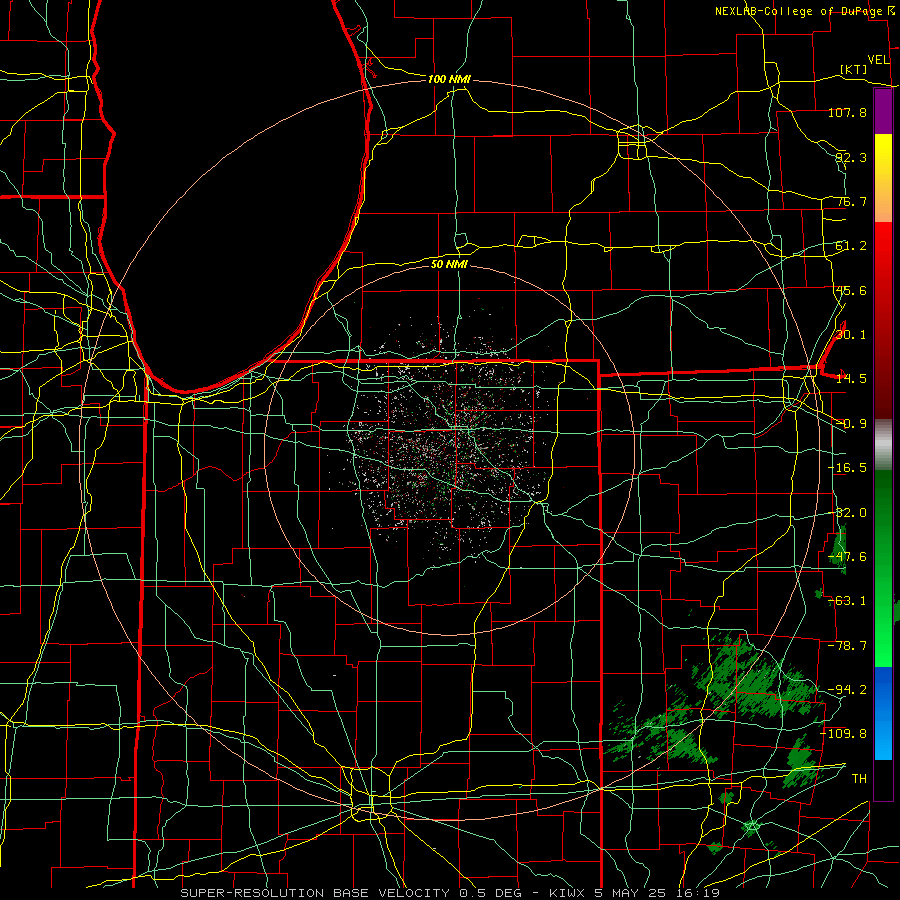
Task: Select the -16.5 velocity scale value
Action: 847,468
